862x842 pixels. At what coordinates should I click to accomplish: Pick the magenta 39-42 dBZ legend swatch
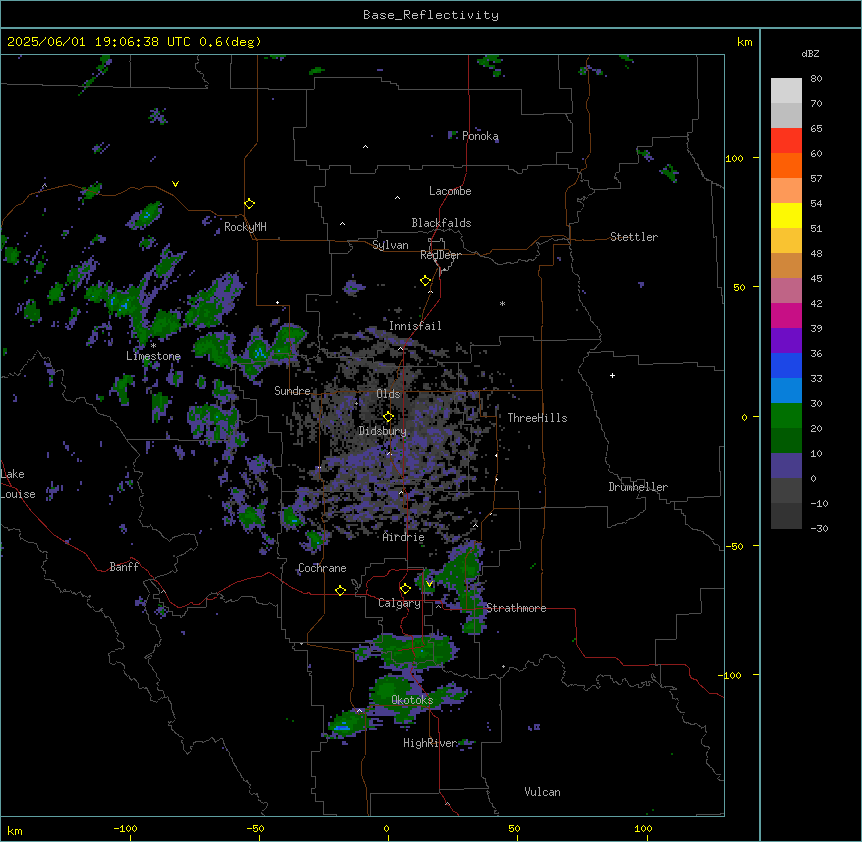click(x=786, y=315)
